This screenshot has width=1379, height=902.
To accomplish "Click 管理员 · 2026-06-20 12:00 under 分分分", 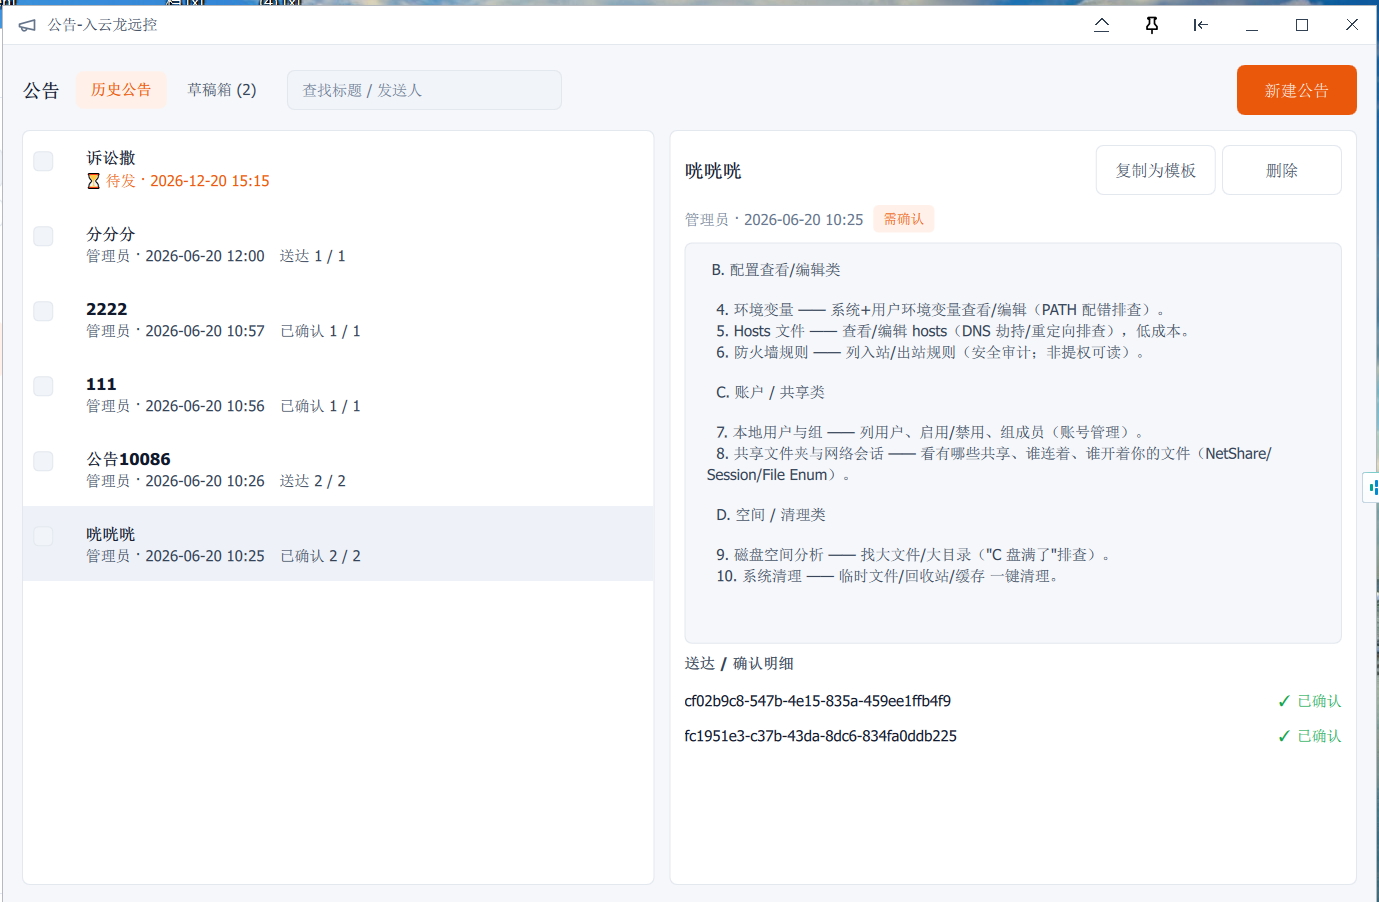I will (175, 256).
